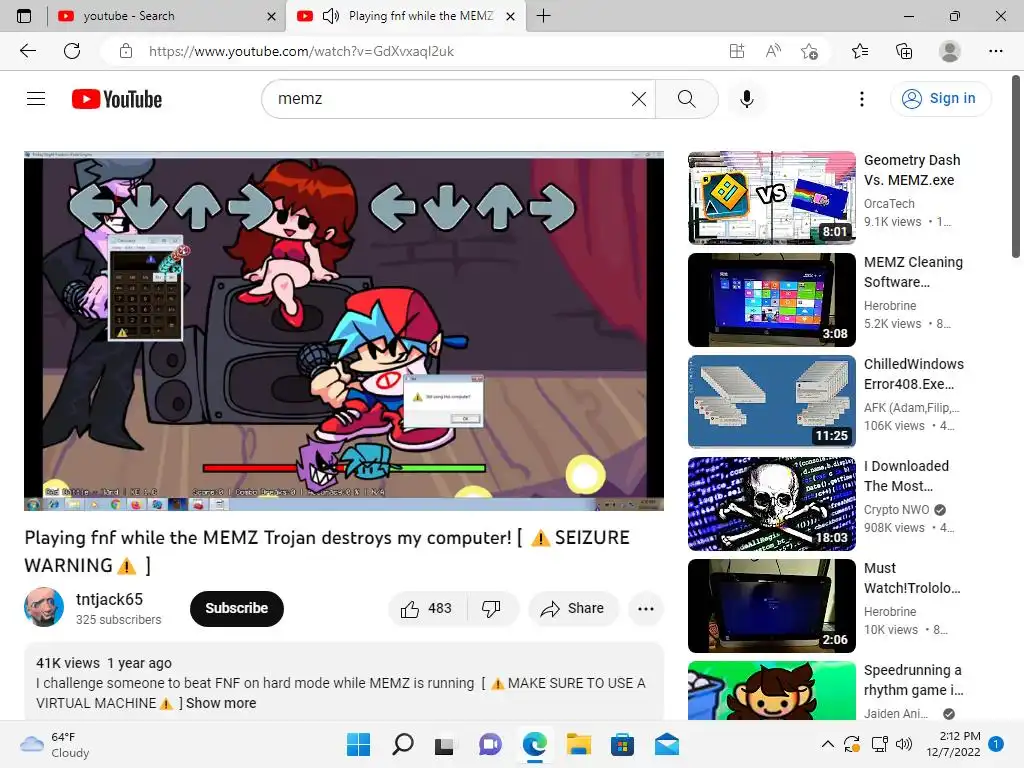
Task: Open the tntjack65 channel avatar
Action: [44, 607]
